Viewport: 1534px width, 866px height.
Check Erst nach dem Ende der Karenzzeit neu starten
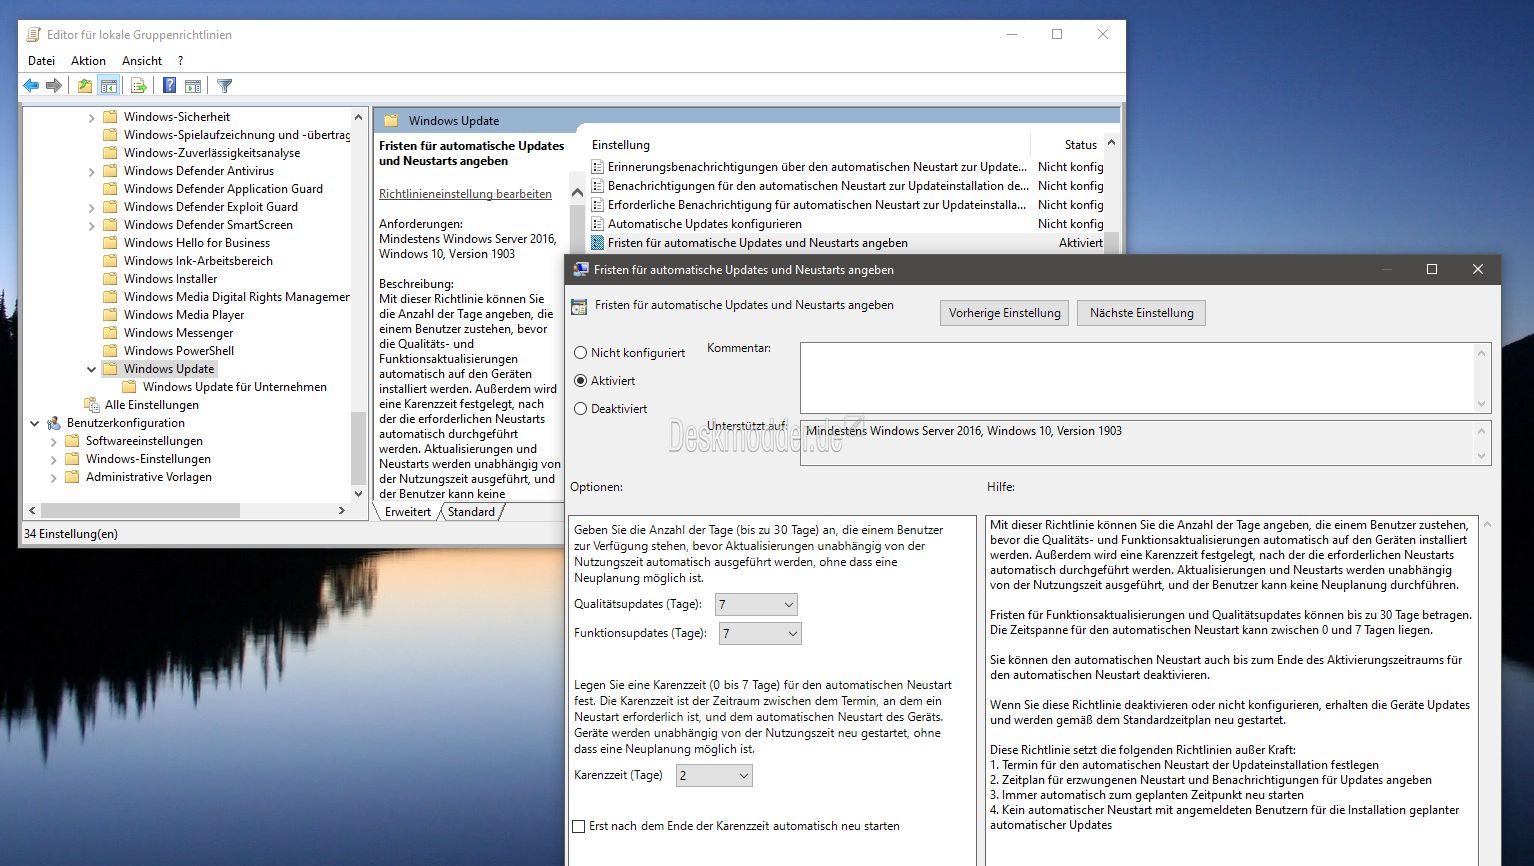click(x=578, y=826)
